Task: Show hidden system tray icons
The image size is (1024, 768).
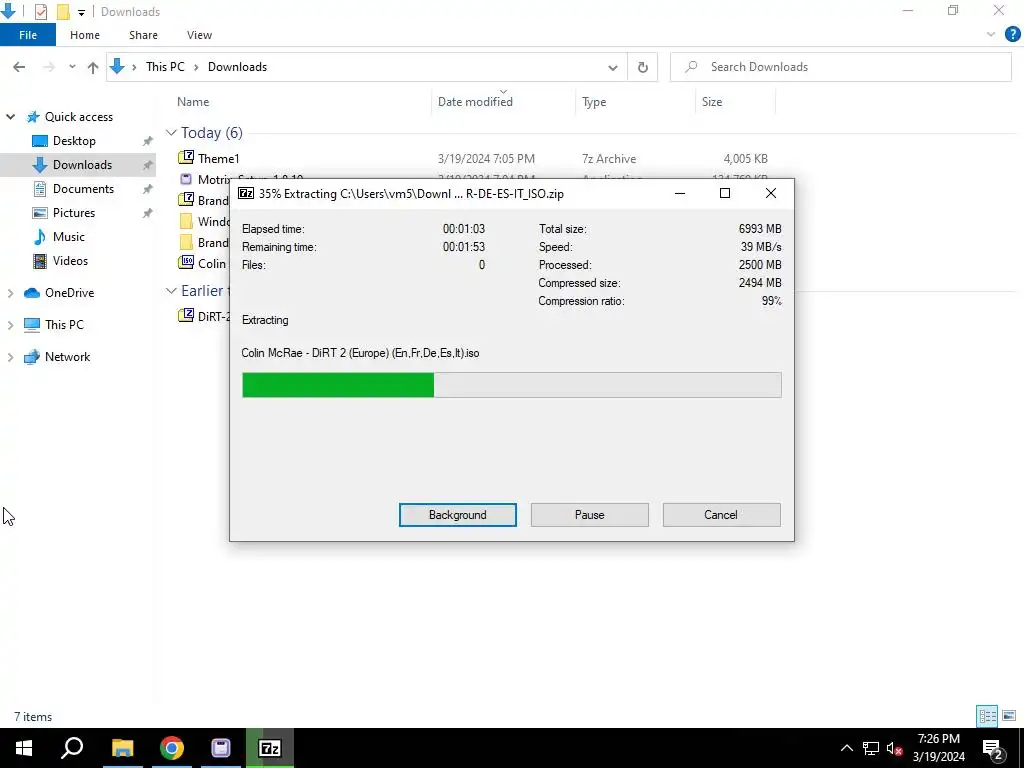Action: (x=846, y=748)
